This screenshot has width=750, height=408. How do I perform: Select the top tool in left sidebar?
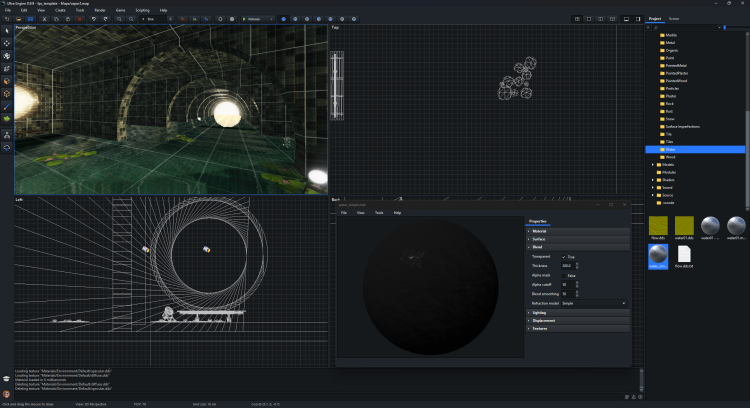pos(8,31)
